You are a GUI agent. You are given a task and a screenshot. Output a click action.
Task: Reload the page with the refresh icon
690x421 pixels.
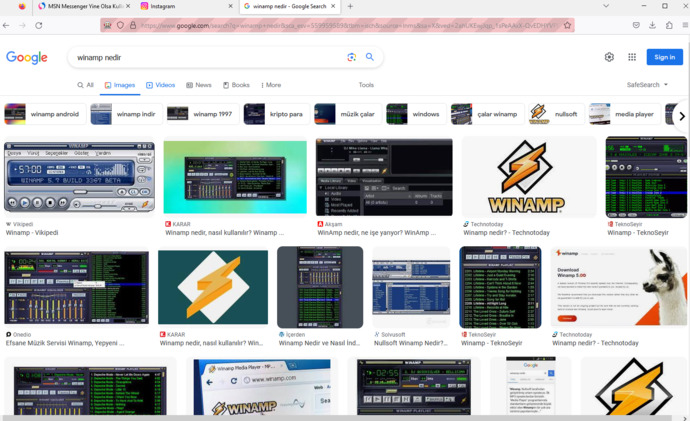[x=39, y=26]
